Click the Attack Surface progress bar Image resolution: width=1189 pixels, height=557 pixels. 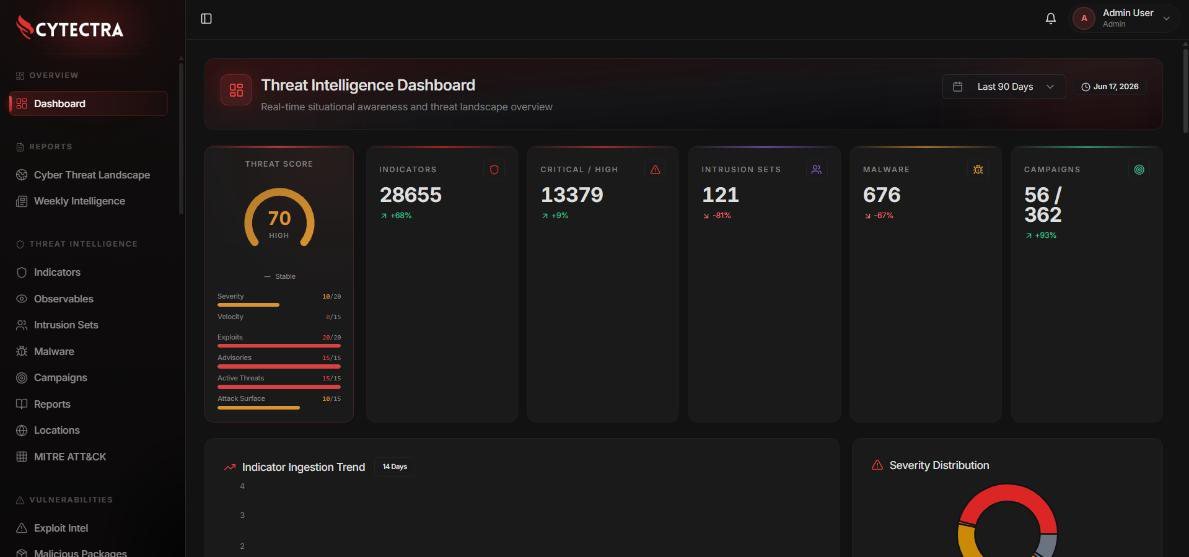(x=279, y=408)
